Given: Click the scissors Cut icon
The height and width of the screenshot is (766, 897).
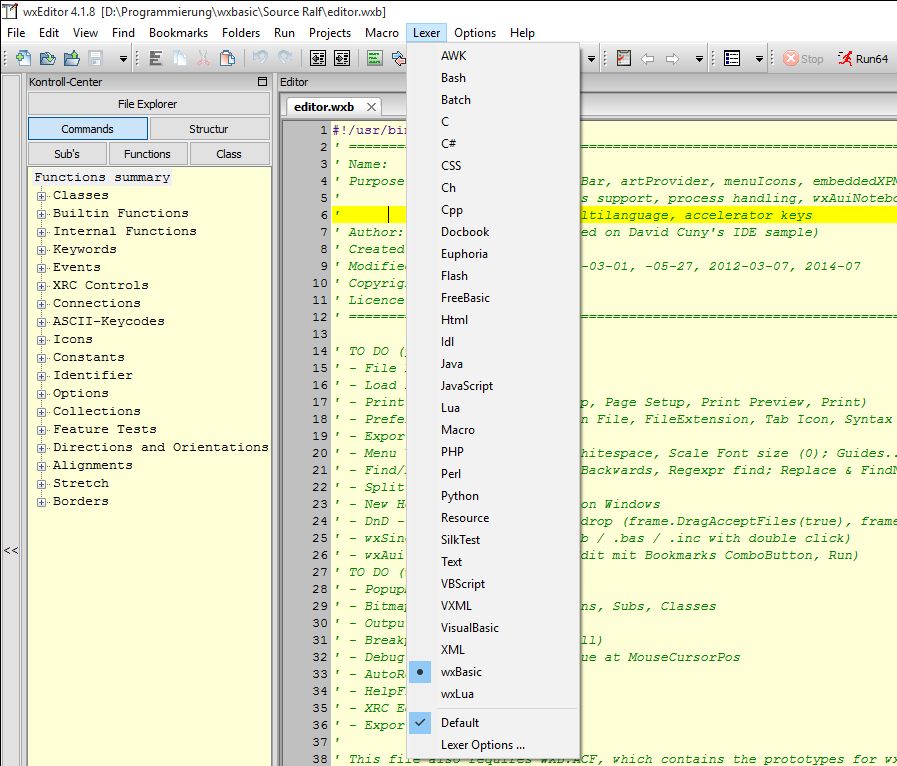Looking at the screenshot, I should click(x=203, y=59).
